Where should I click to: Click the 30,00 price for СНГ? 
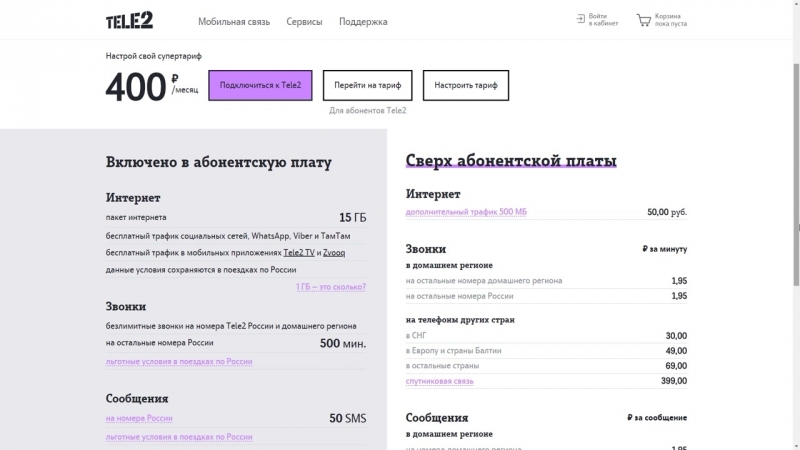coord(676,336)
